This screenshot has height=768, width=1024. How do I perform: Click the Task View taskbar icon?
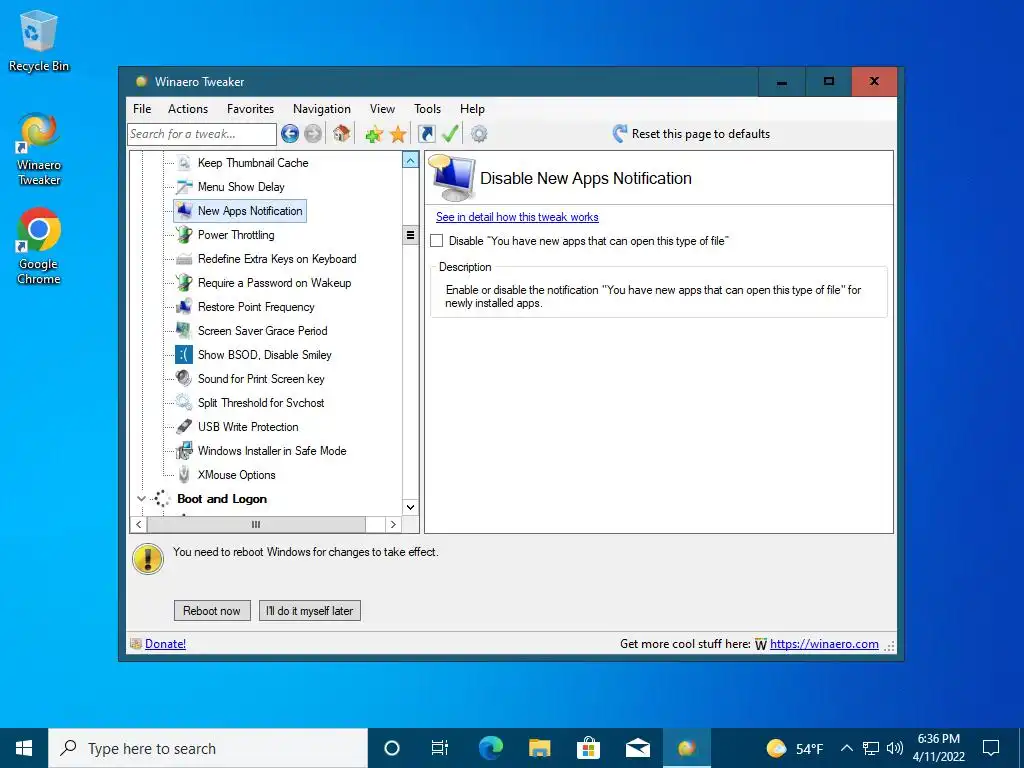coord(440,748)
